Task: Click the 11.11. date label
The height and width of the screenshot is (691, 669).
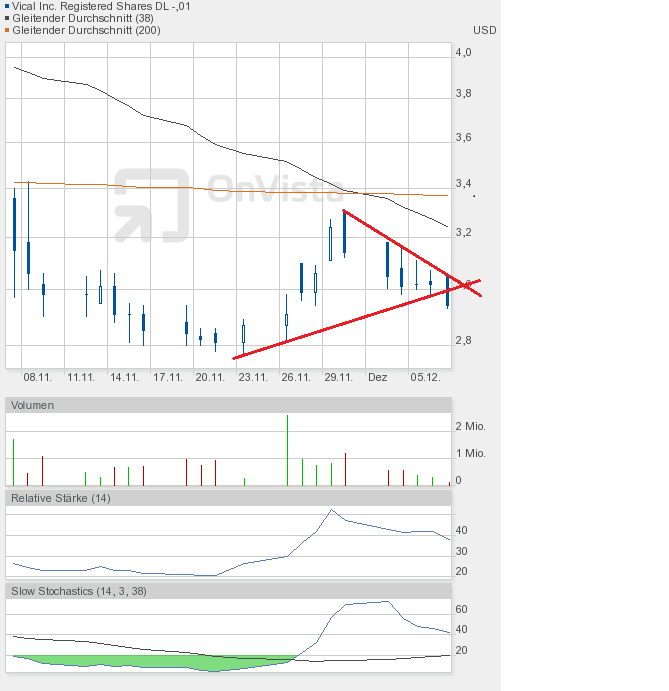Action: tap(81, 377)
